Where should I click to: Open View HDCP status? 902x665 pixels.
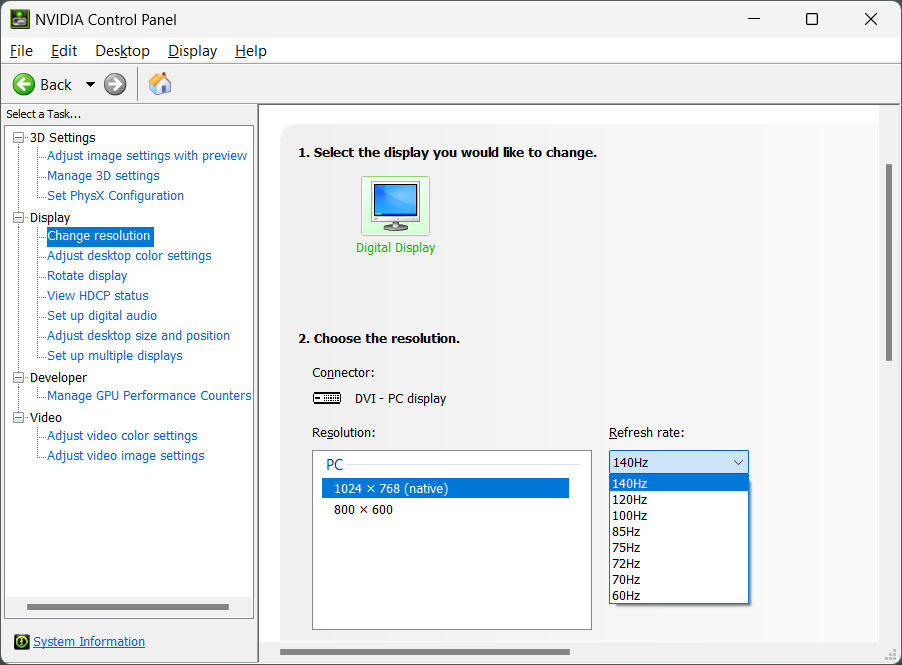coord(98,296)
